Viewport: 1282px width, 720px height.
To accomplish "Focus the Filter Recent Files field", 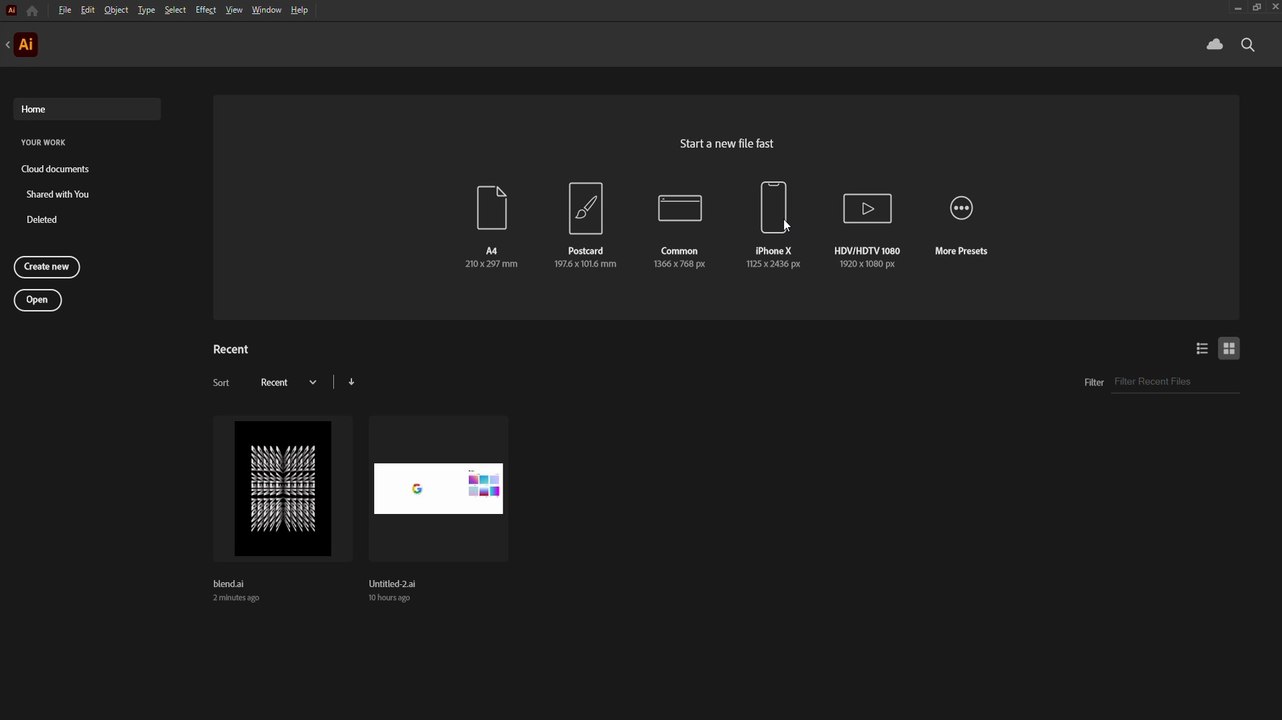I will click(1175, 382).
